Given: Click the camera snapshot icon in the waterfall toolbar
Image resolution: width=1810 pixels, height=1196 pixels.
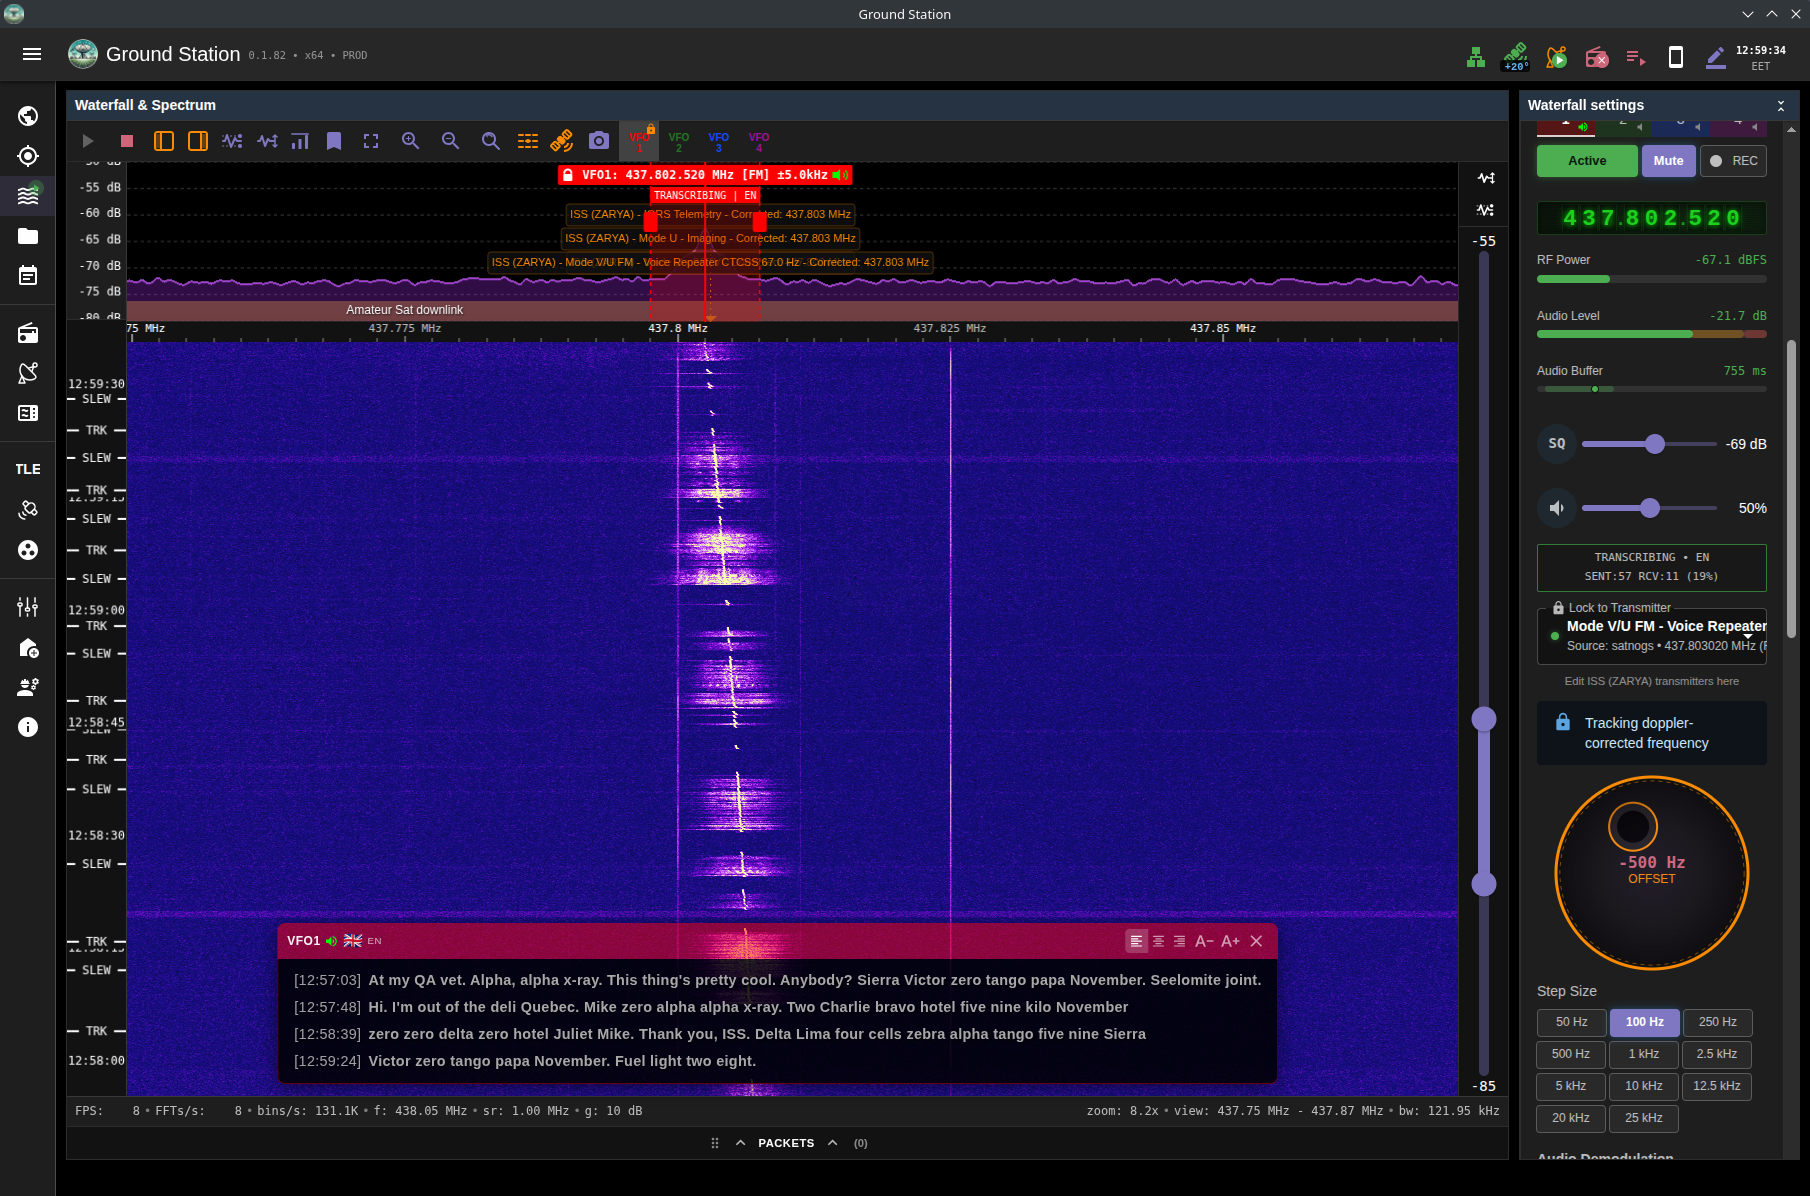Looking at the screenshot, I should [598, 140].
